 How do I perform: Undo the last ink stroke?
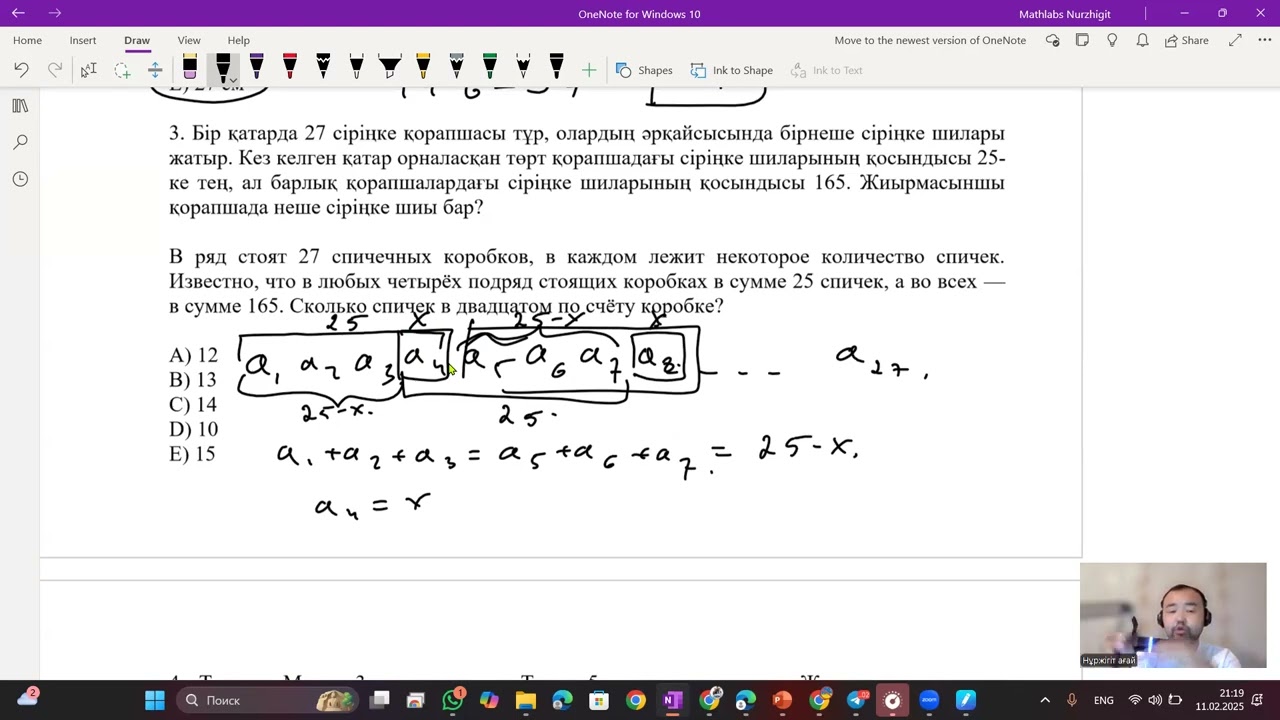tap(21, 70)
